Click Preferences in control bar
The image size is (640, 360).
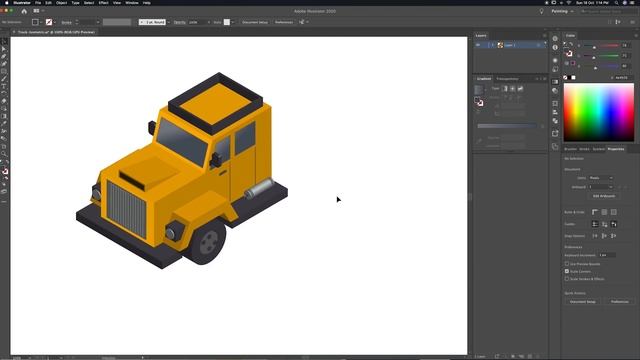tap(284, 22)
